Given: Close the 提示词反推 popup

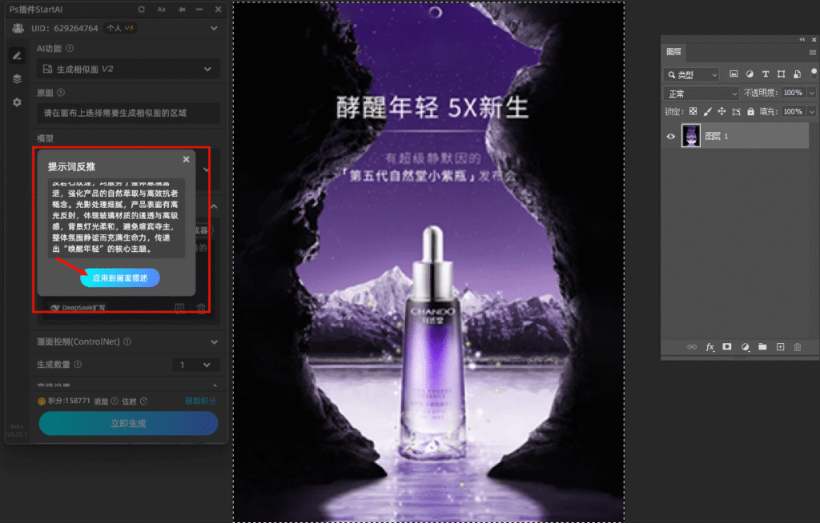Looking at the screenshot, I should (x=186, y=160).
